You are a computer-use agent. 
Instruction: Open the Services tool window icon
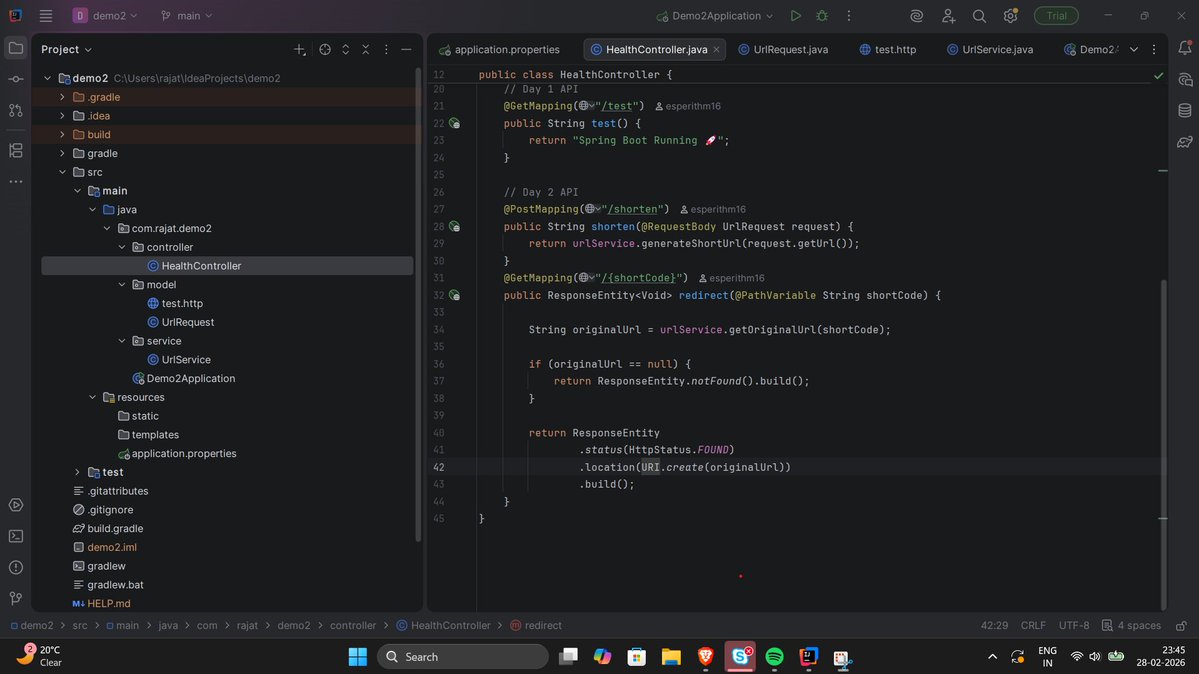(x=15, y=505)
